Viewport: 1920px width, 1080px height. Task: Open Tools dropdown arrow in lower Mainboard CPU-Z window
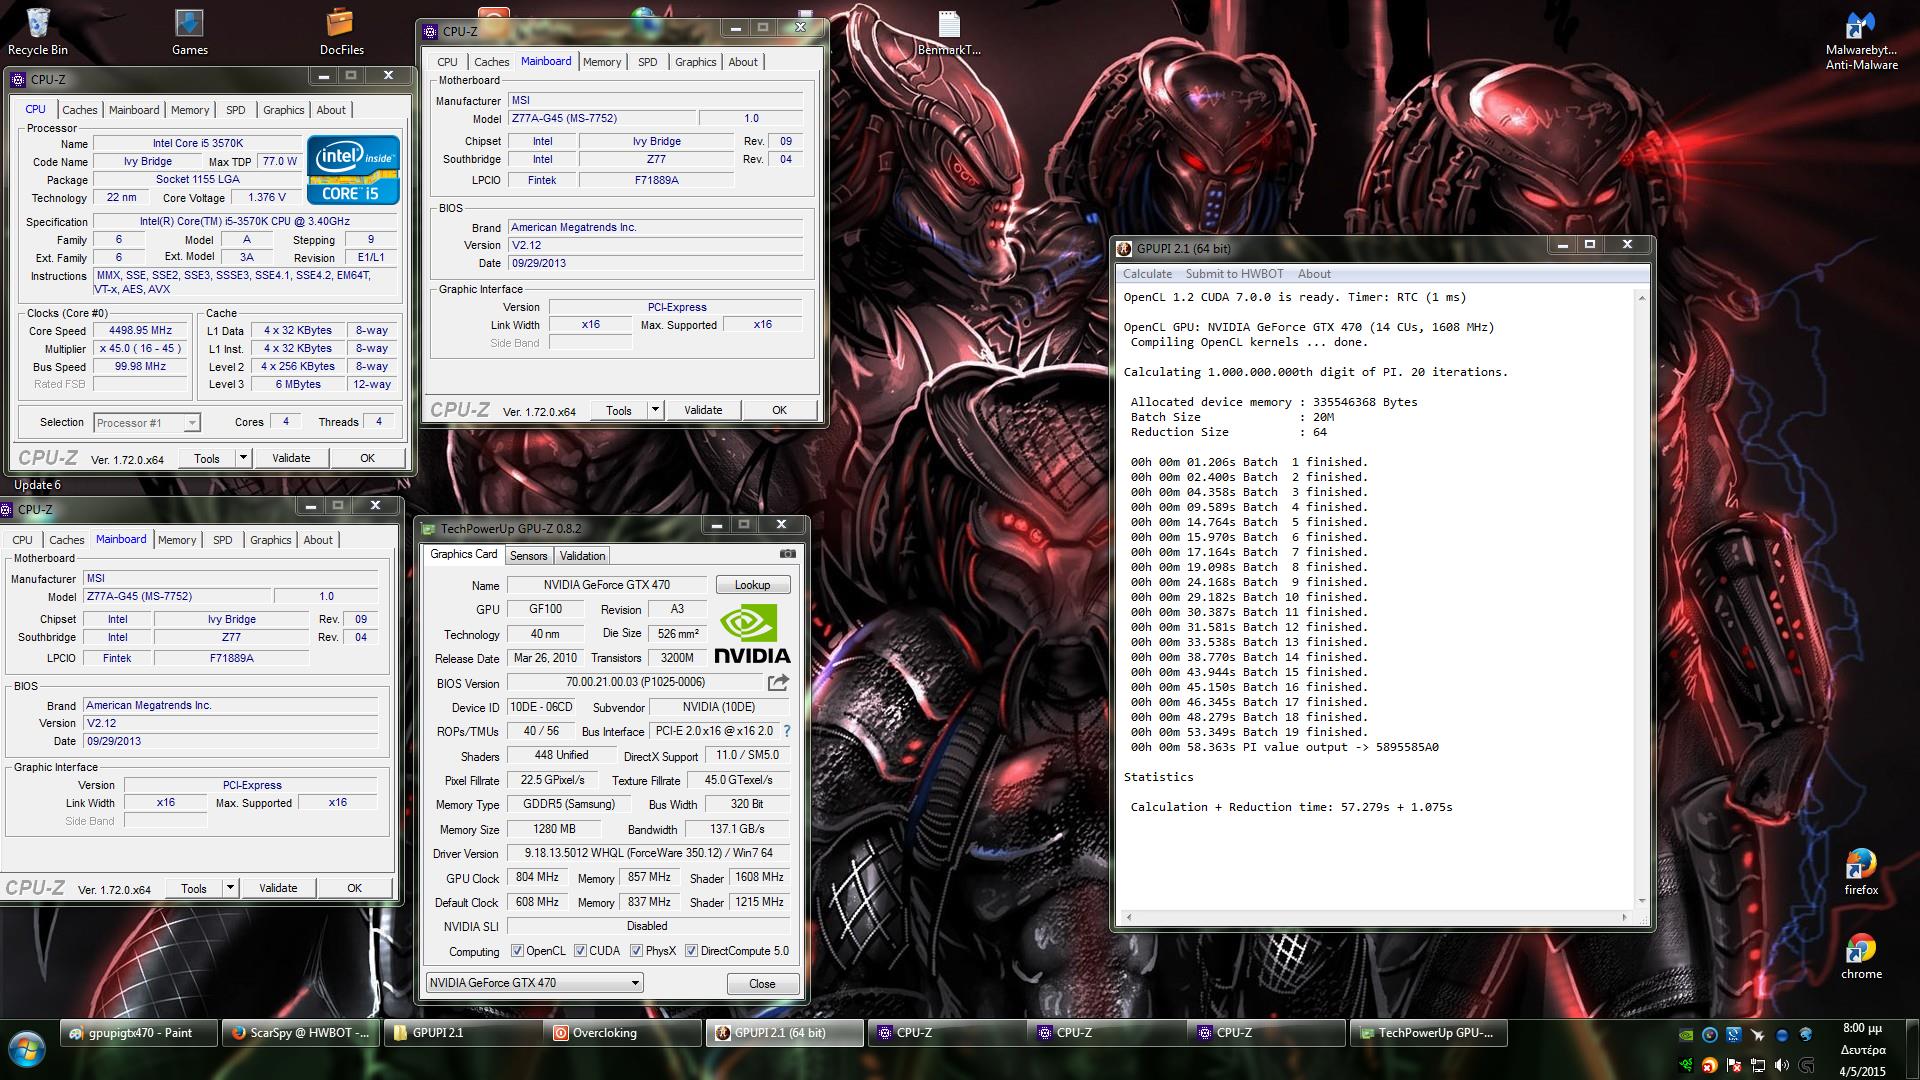(x=229, y=888)
